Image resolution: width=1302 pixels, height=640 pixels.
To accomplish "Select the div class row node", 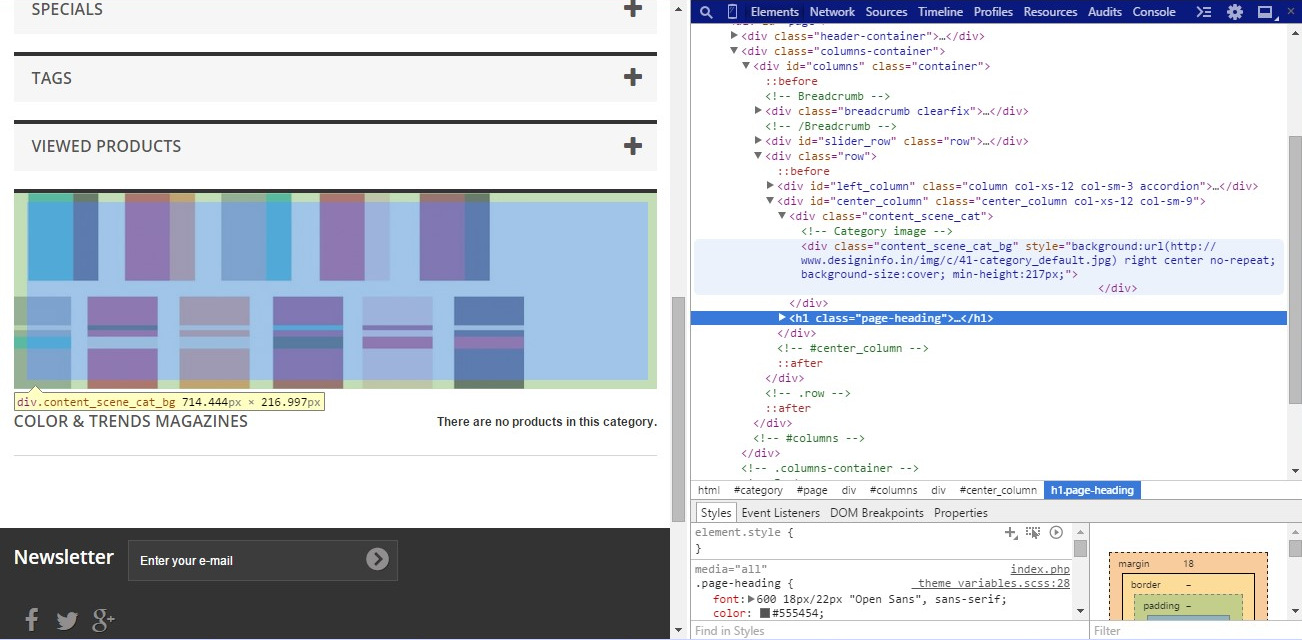I will [821, 156].
